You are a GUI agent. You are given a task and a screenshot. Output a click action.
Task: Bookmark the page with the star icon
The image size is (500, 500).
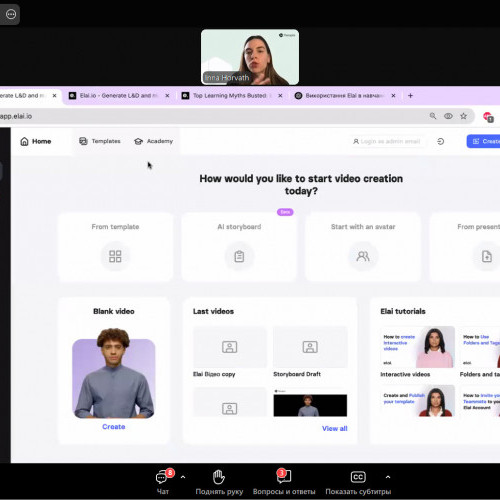click(463, 116)
